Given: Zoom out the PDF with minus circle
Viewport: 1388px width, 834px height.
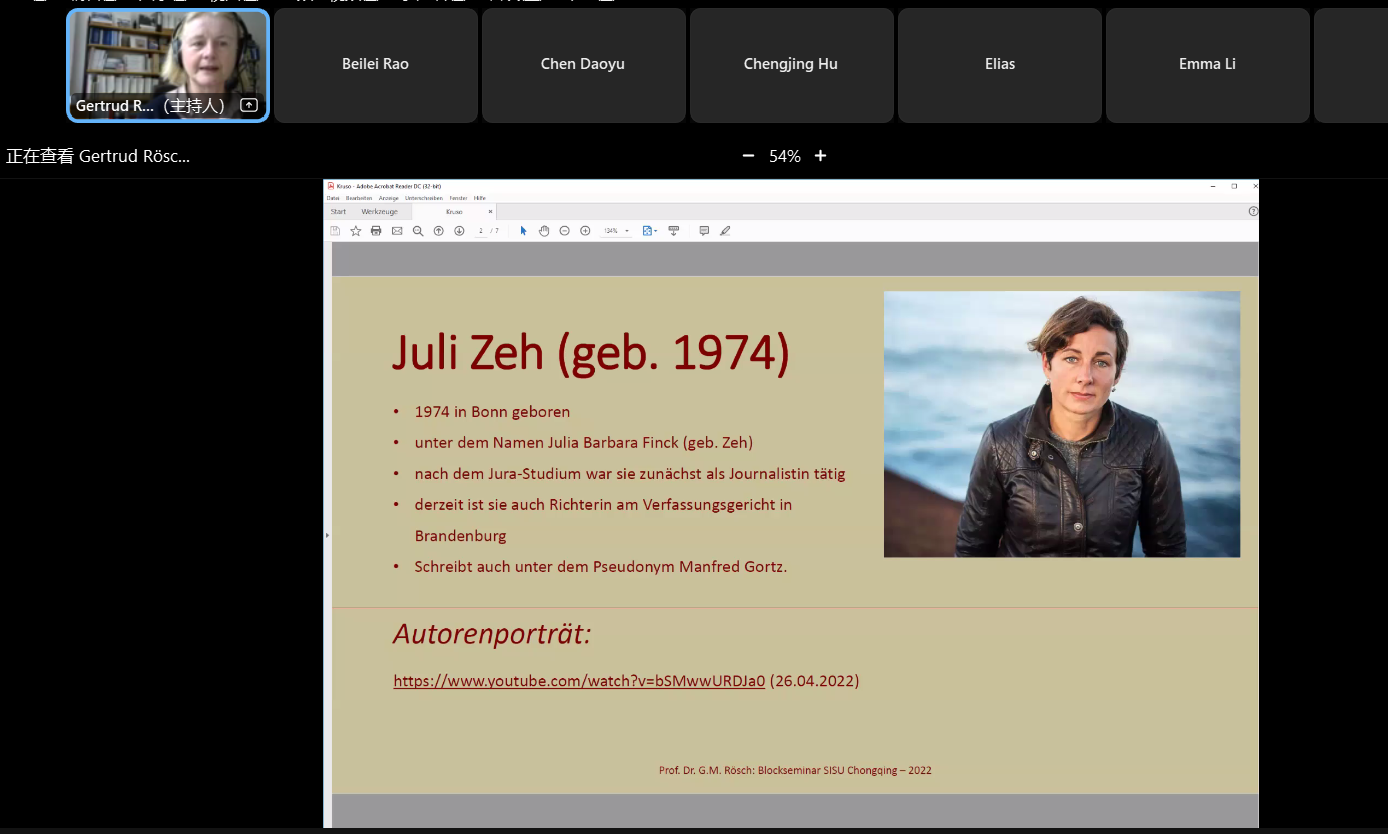Looking at the screenshot, I should point(564,231).
